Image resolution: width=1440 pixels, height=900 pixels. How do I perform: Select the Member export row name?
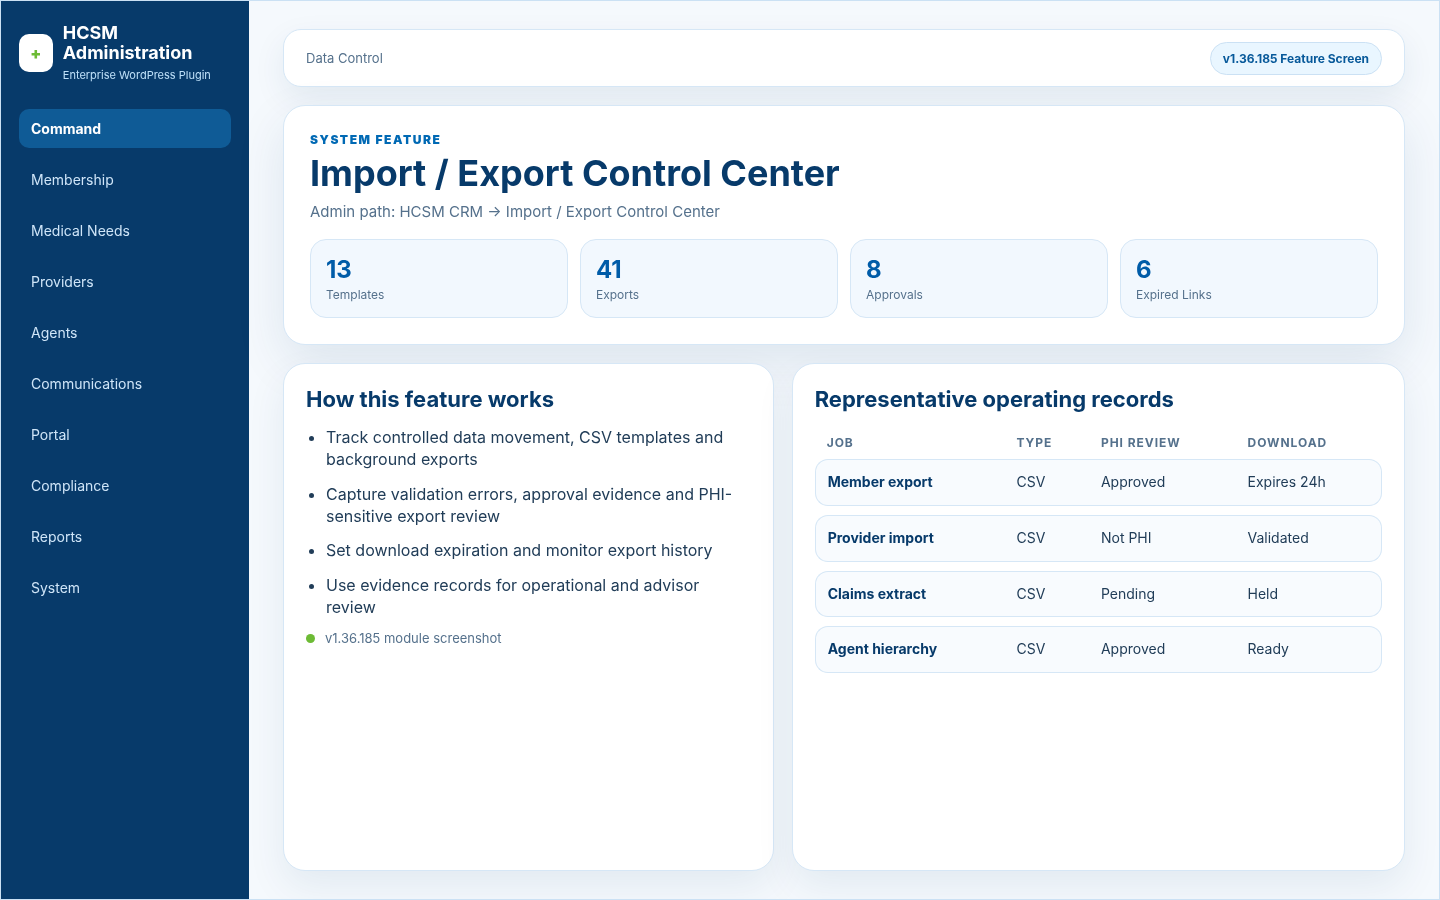(880, 482)
